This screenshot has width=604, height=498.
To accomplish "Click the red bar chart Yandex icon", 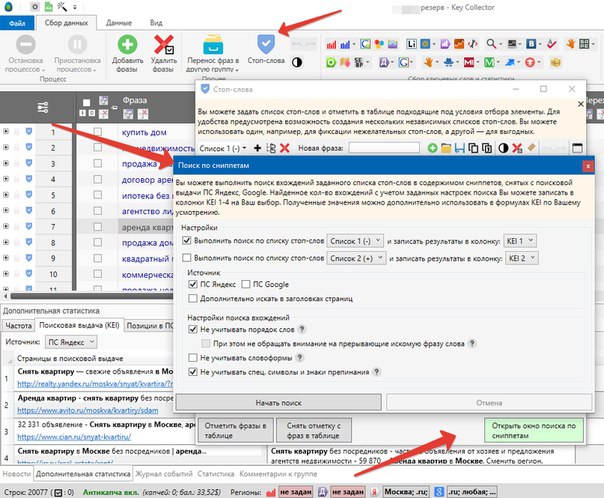I will pos(331,45).
